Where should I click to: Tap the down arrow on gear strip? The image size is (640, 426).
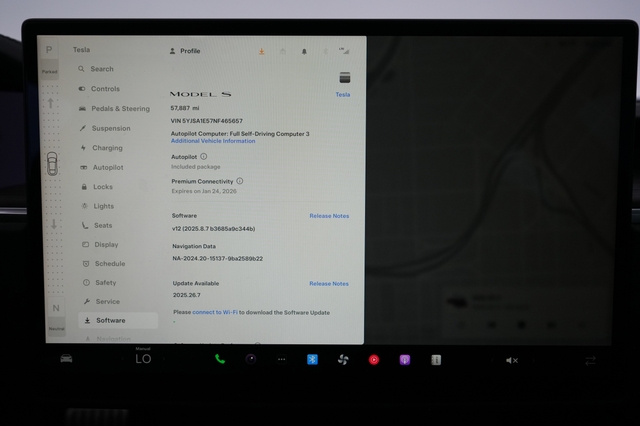click(54, 224)
